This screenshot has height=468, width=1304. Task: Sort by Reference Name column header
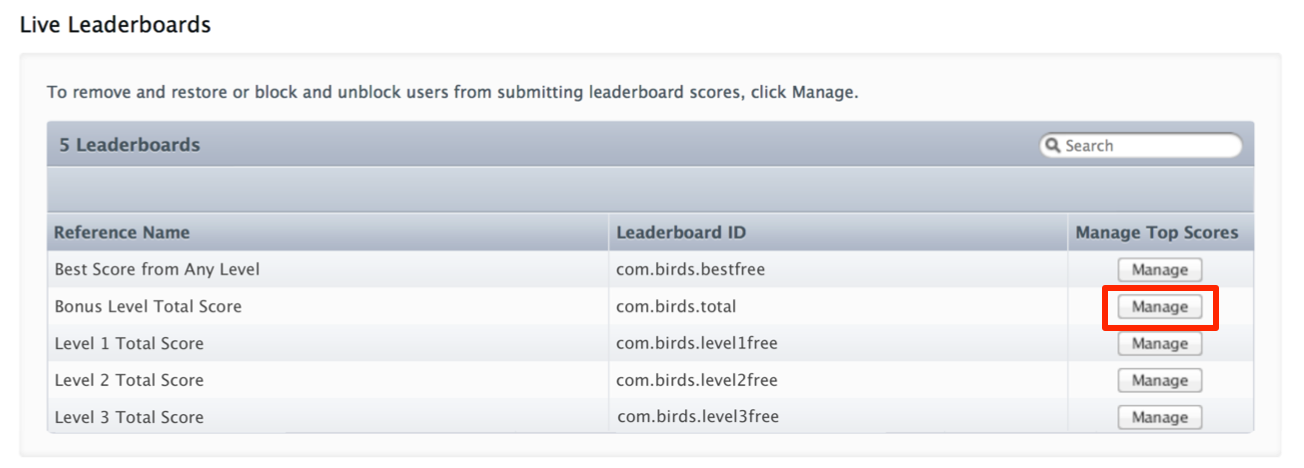pos(328,232)
